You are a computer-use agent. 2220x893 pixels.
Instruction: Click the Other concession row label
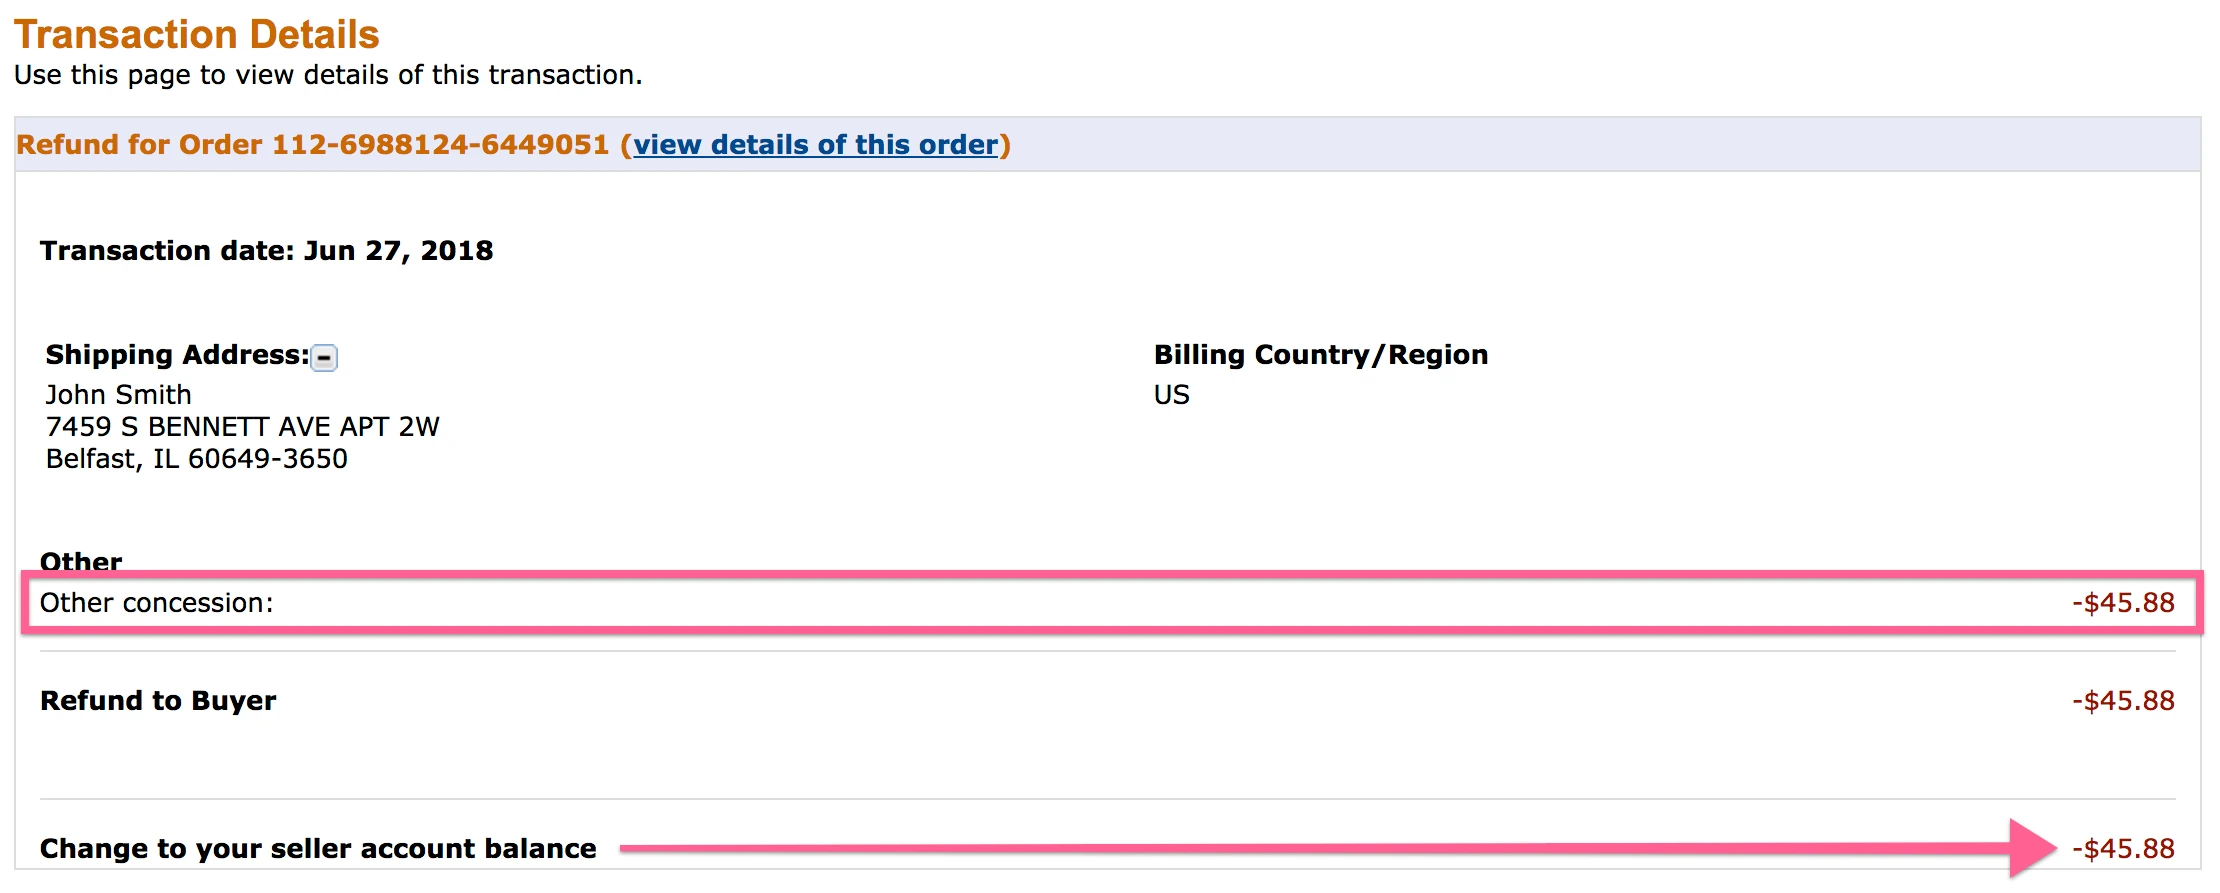[156, 603]
